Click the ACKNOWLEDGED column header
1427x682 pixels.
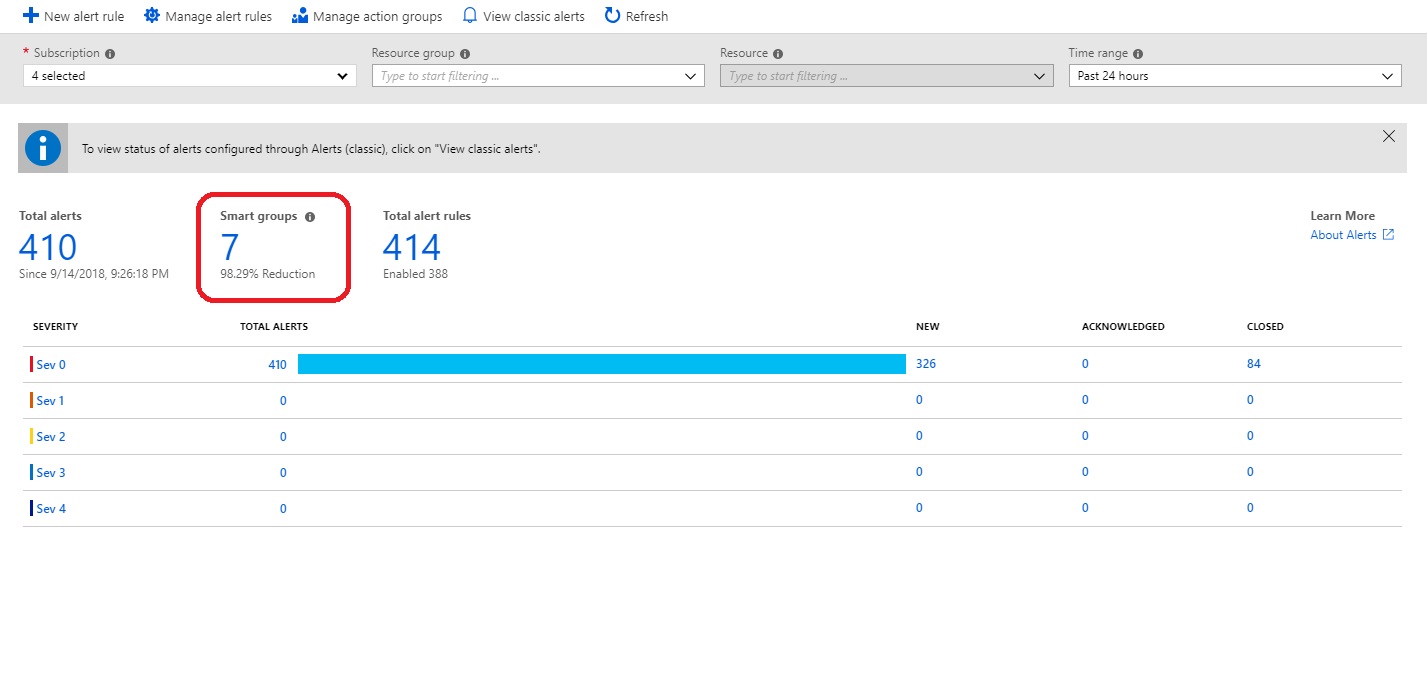click(x=1123, y=327)
